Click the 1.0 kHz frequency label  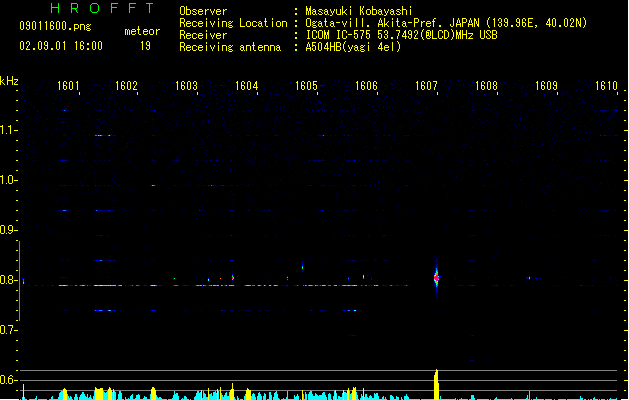click(8, 180)
